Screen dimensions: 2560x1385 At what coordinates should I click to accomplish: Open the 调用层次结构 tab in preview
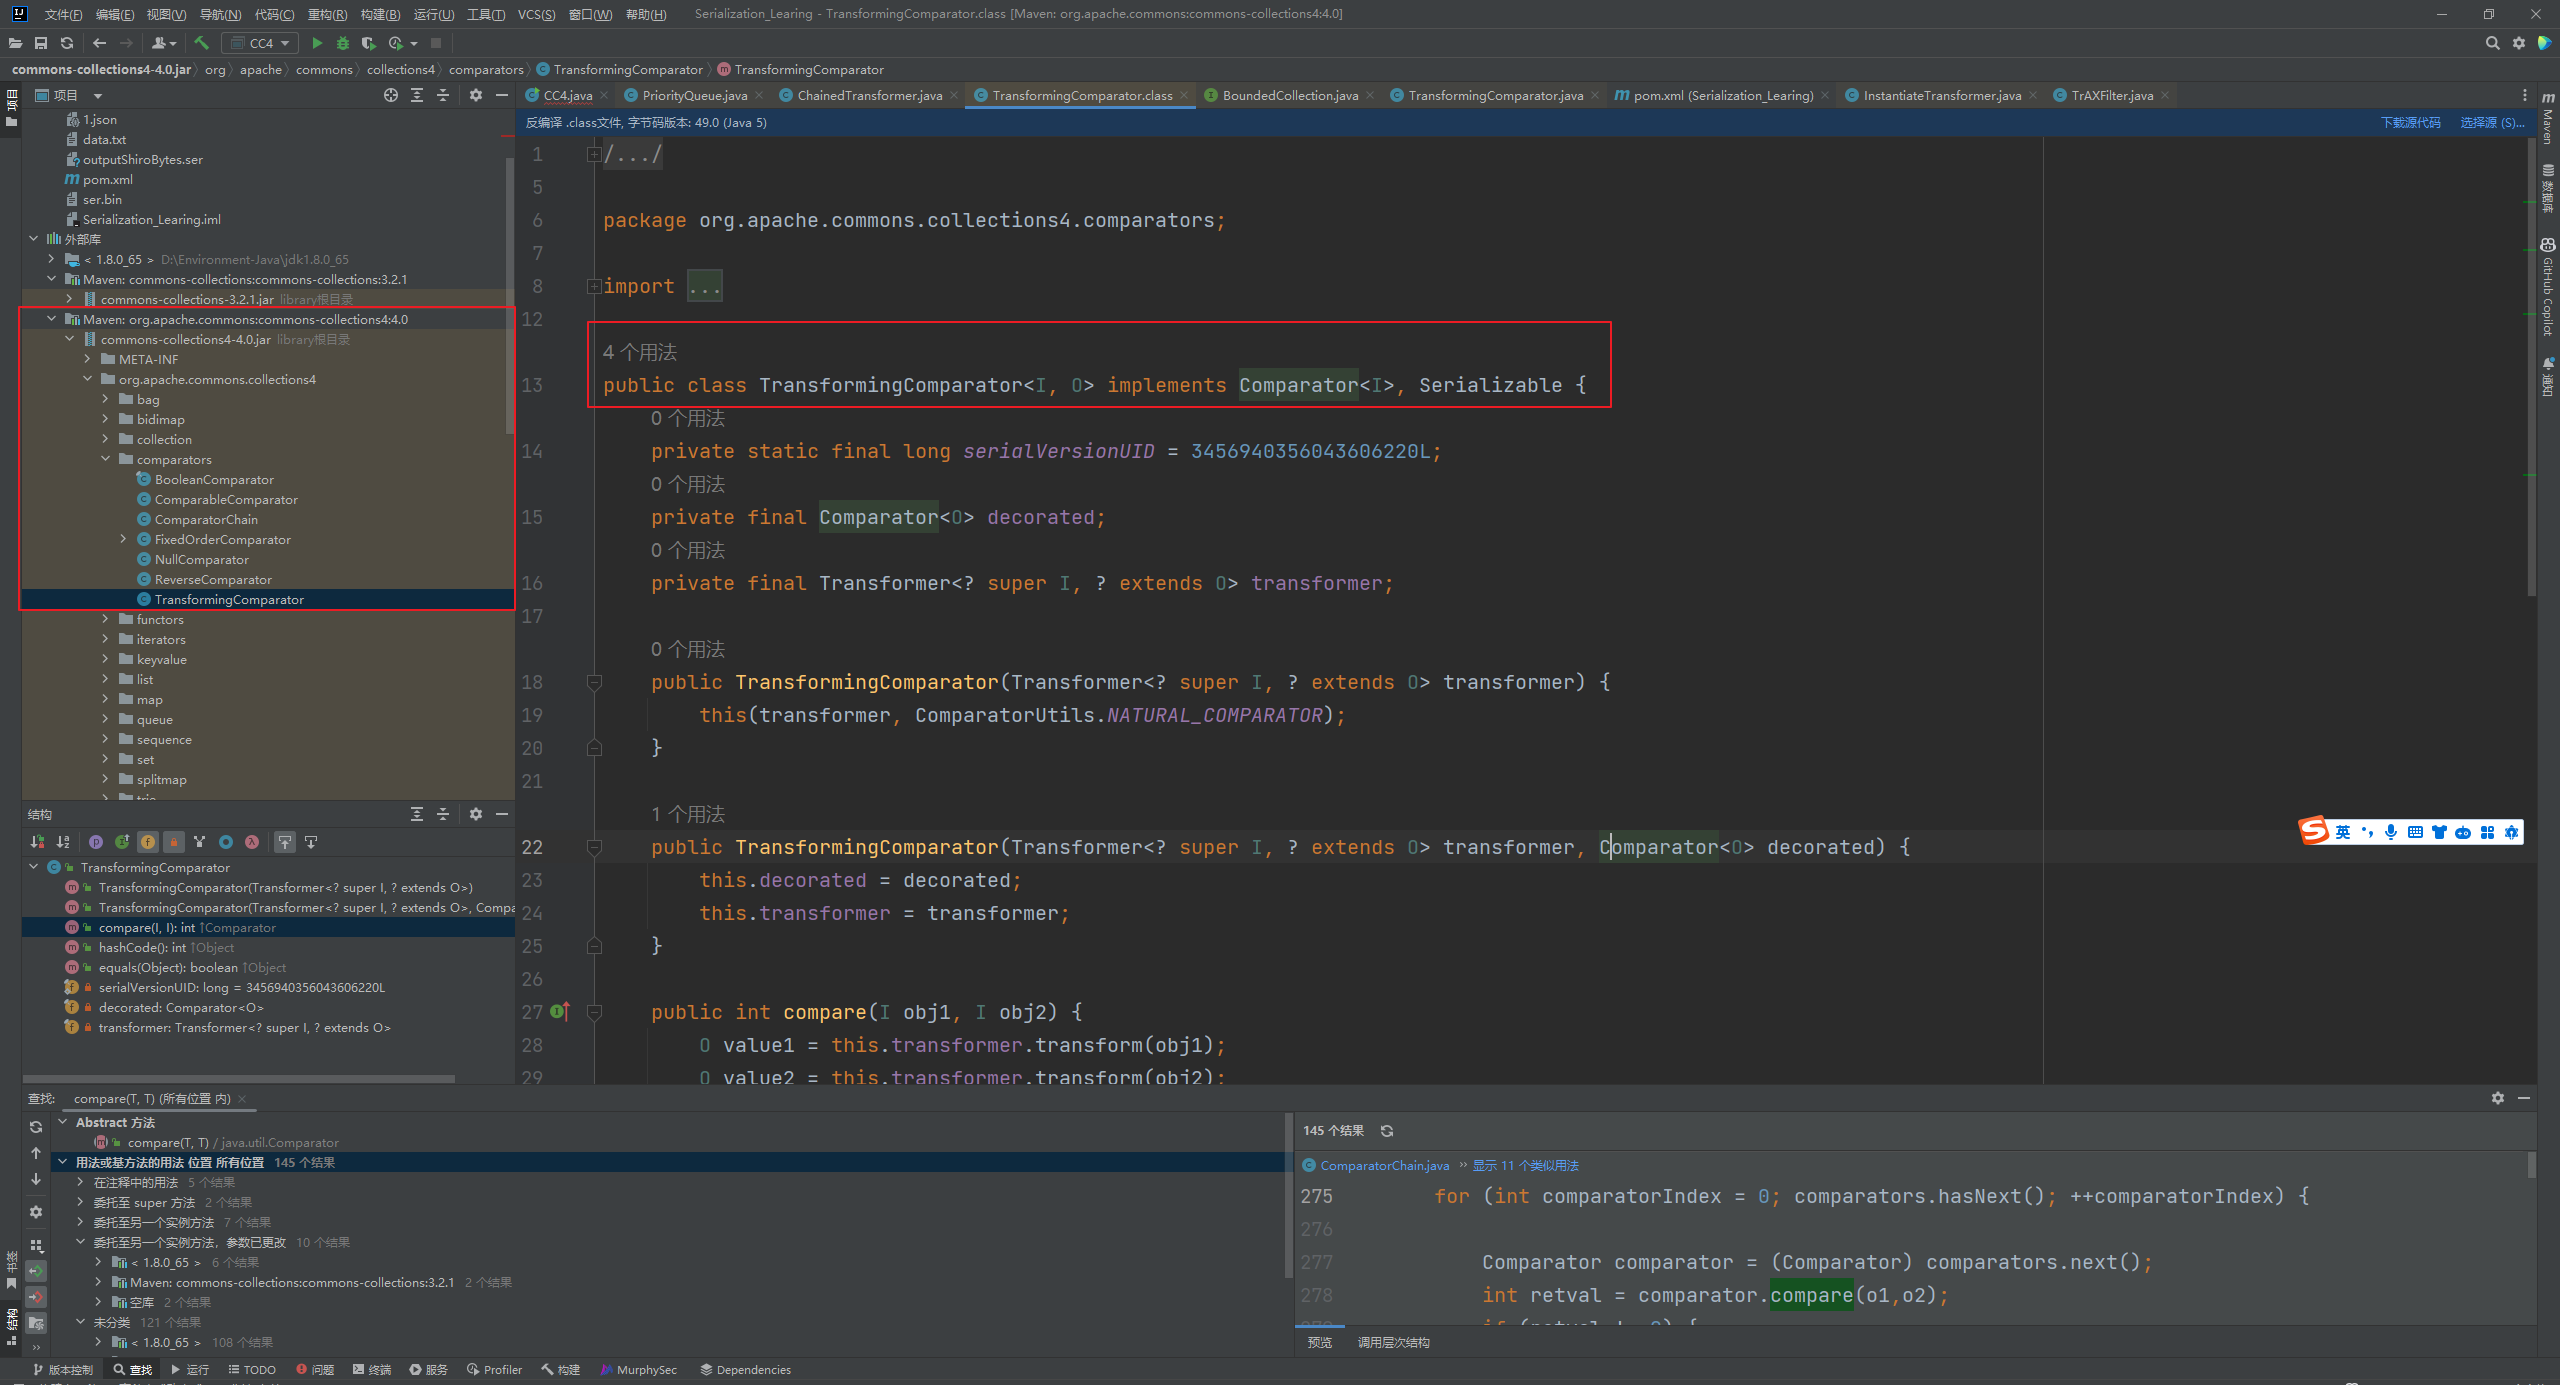[1393, 1342]
